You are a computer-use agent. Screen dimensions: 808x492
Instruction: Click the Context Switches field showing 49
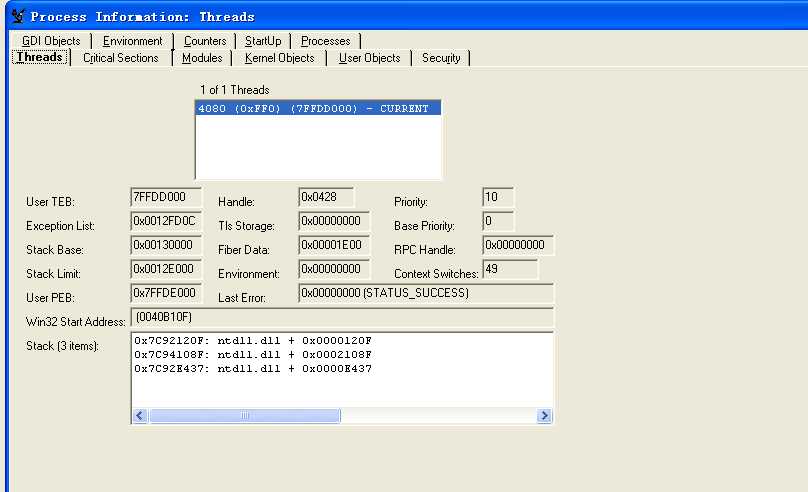[x=510, y=269]
